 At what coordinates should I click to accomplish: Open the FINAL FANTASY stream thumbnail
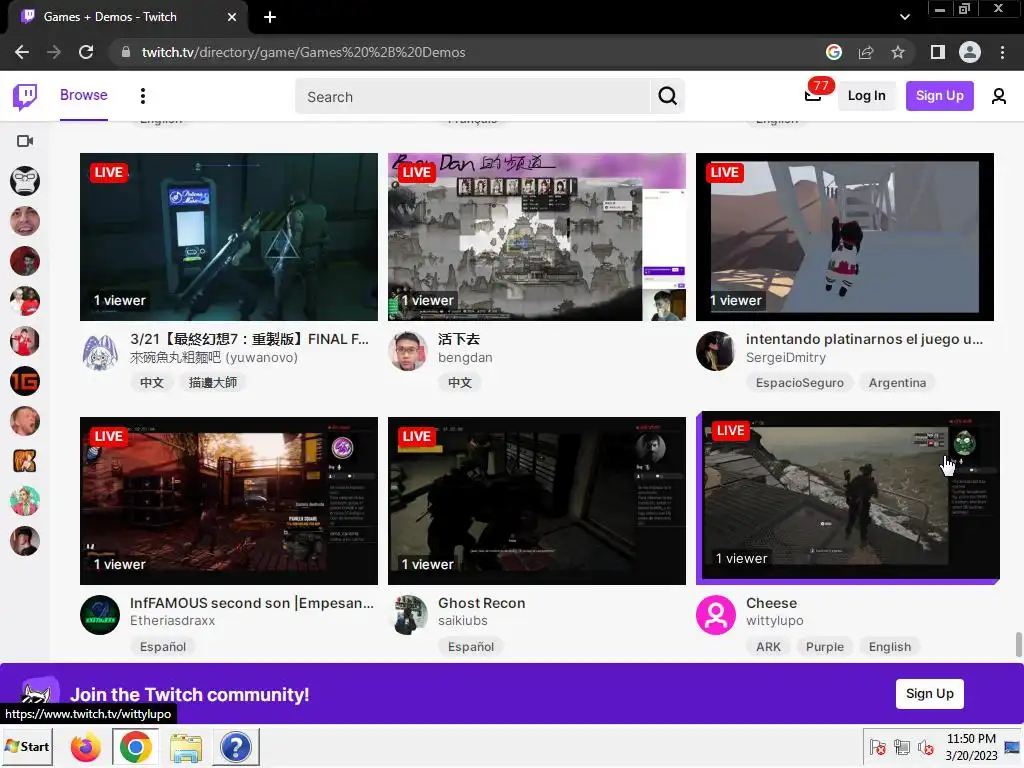229,237
